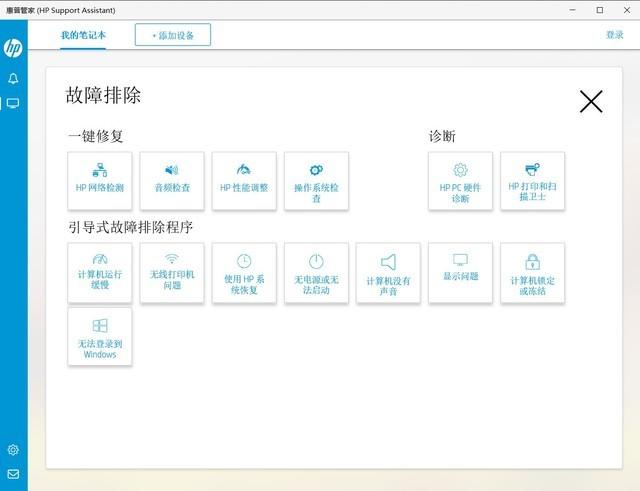640x491 pixels.
Task: Select 计算机没有声音 troubleshooter
Action: point(388,272)
